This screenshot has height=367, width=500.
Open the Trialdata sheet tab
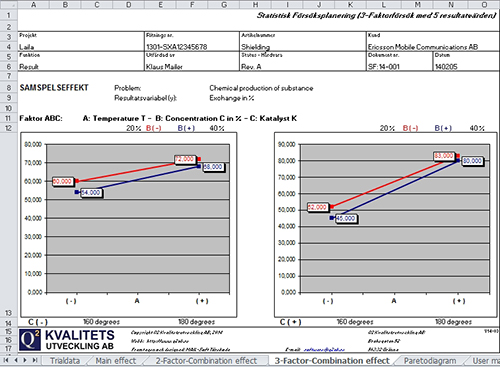(65, 361)
